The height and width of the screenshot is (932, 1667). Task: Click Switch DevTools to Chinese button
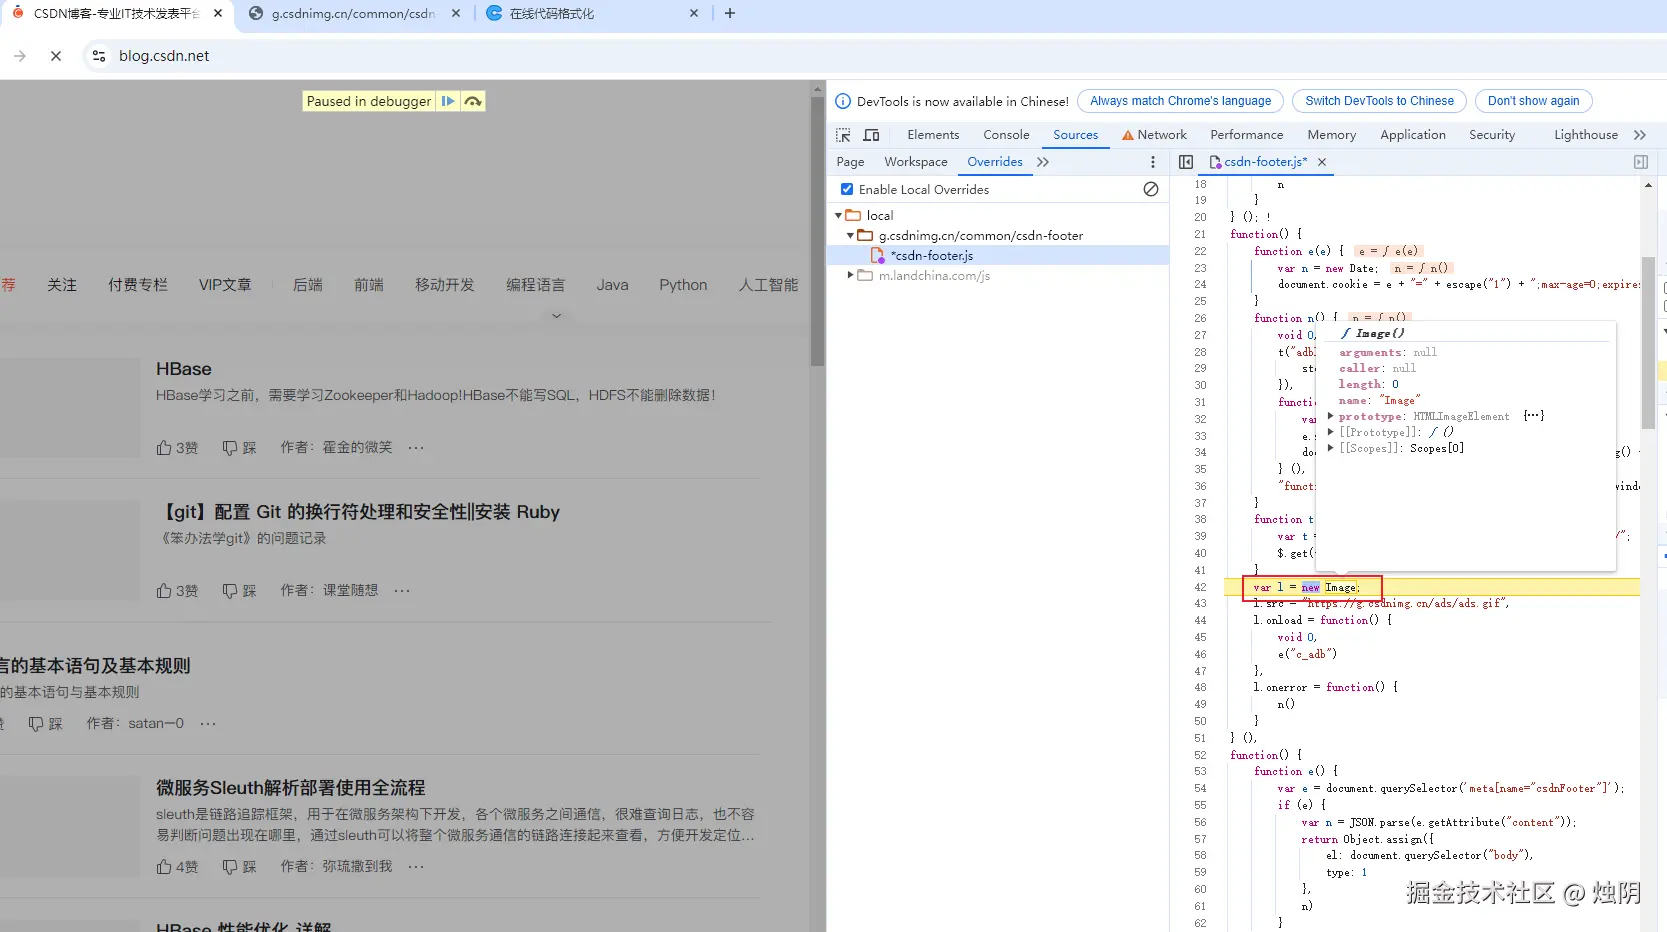pos(1379,101)
